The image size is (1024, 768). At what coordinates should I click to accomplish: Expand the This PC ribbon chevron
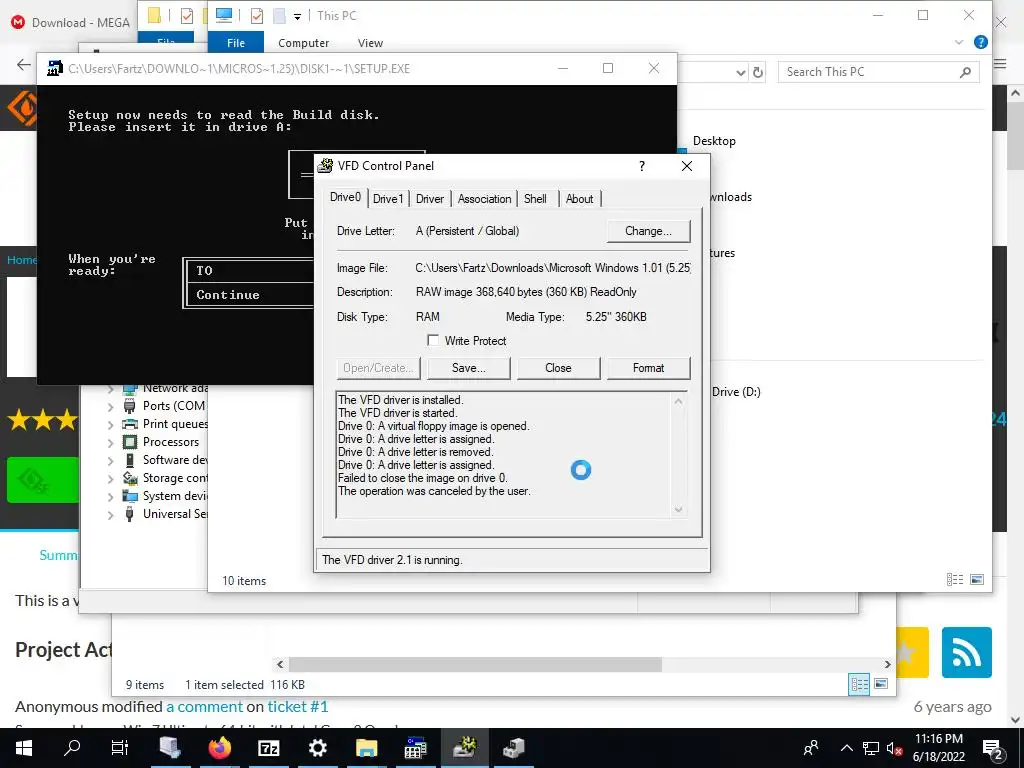[959, 42]
